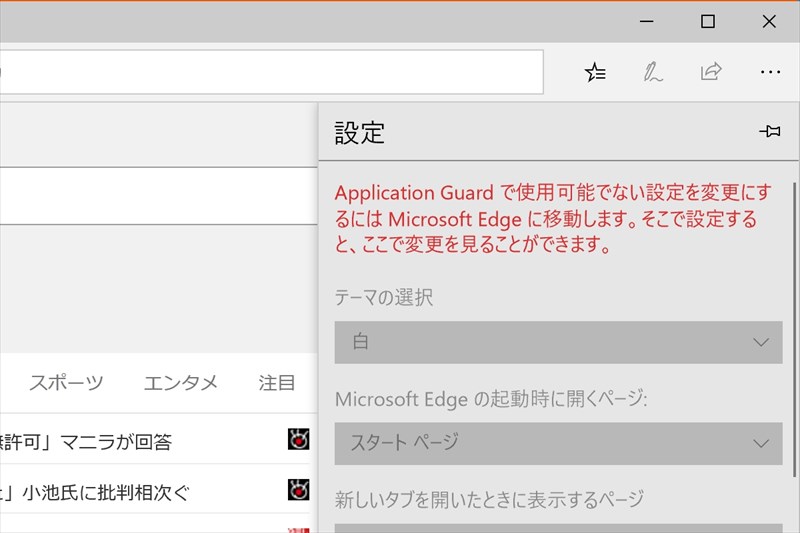Viewport: 800px width, 533px height.
Task: Maximize the Edge window
Action: pyautogui.click(x=708, y=21)
